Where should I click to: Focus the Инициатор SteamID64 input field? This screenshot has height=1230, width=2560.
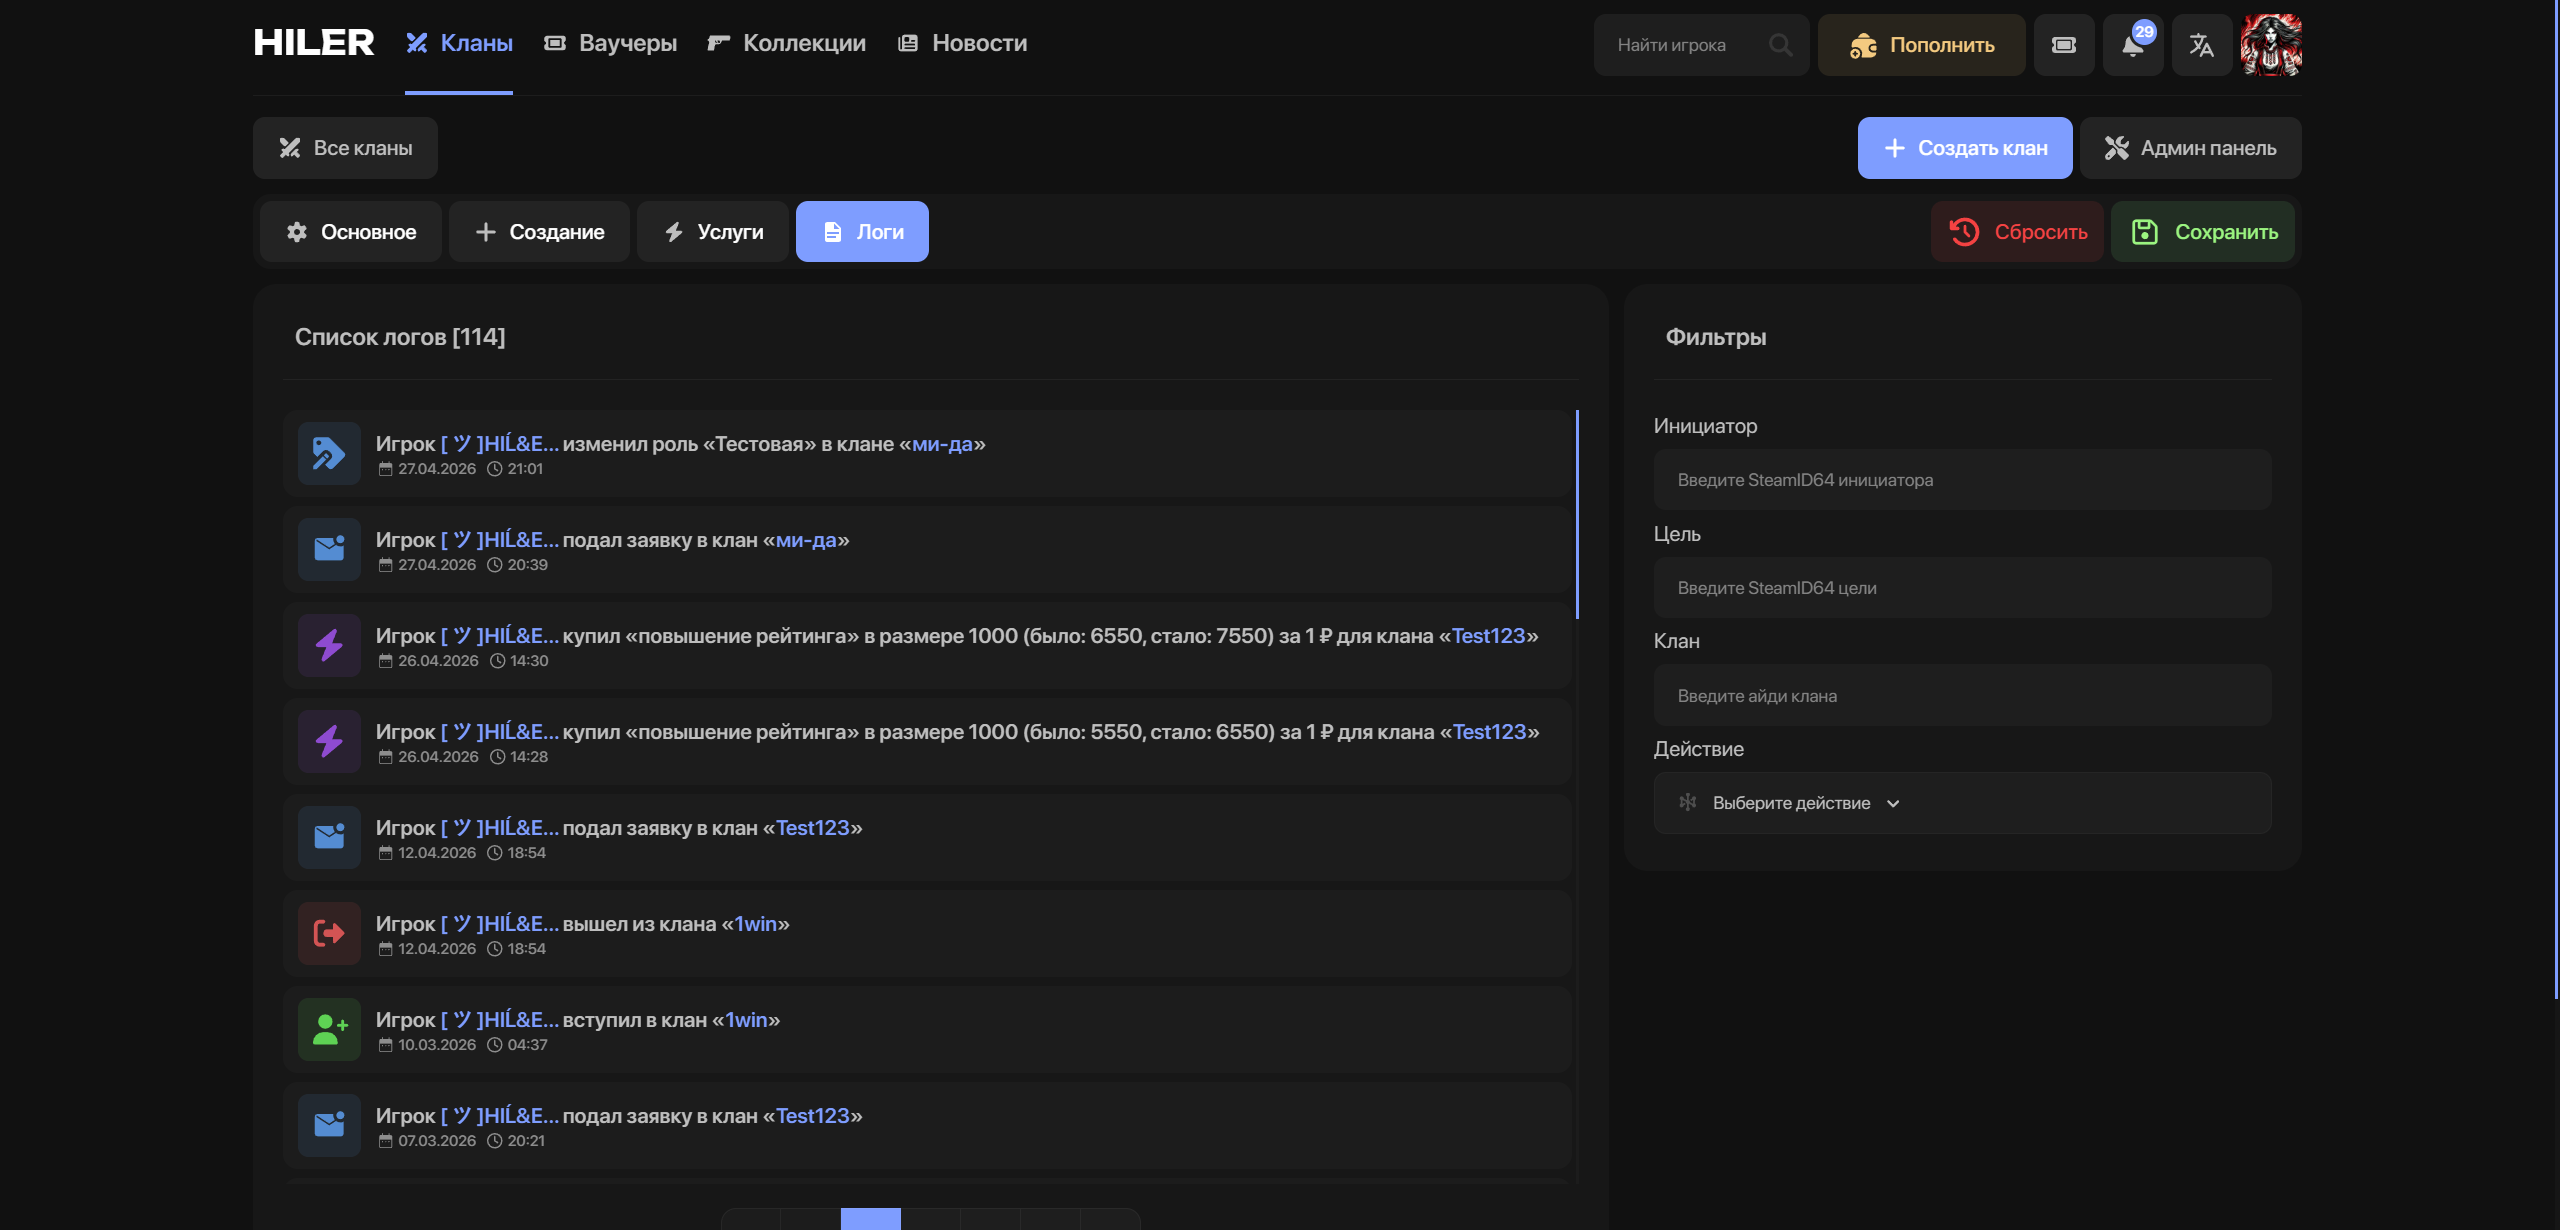point(1962,480)
